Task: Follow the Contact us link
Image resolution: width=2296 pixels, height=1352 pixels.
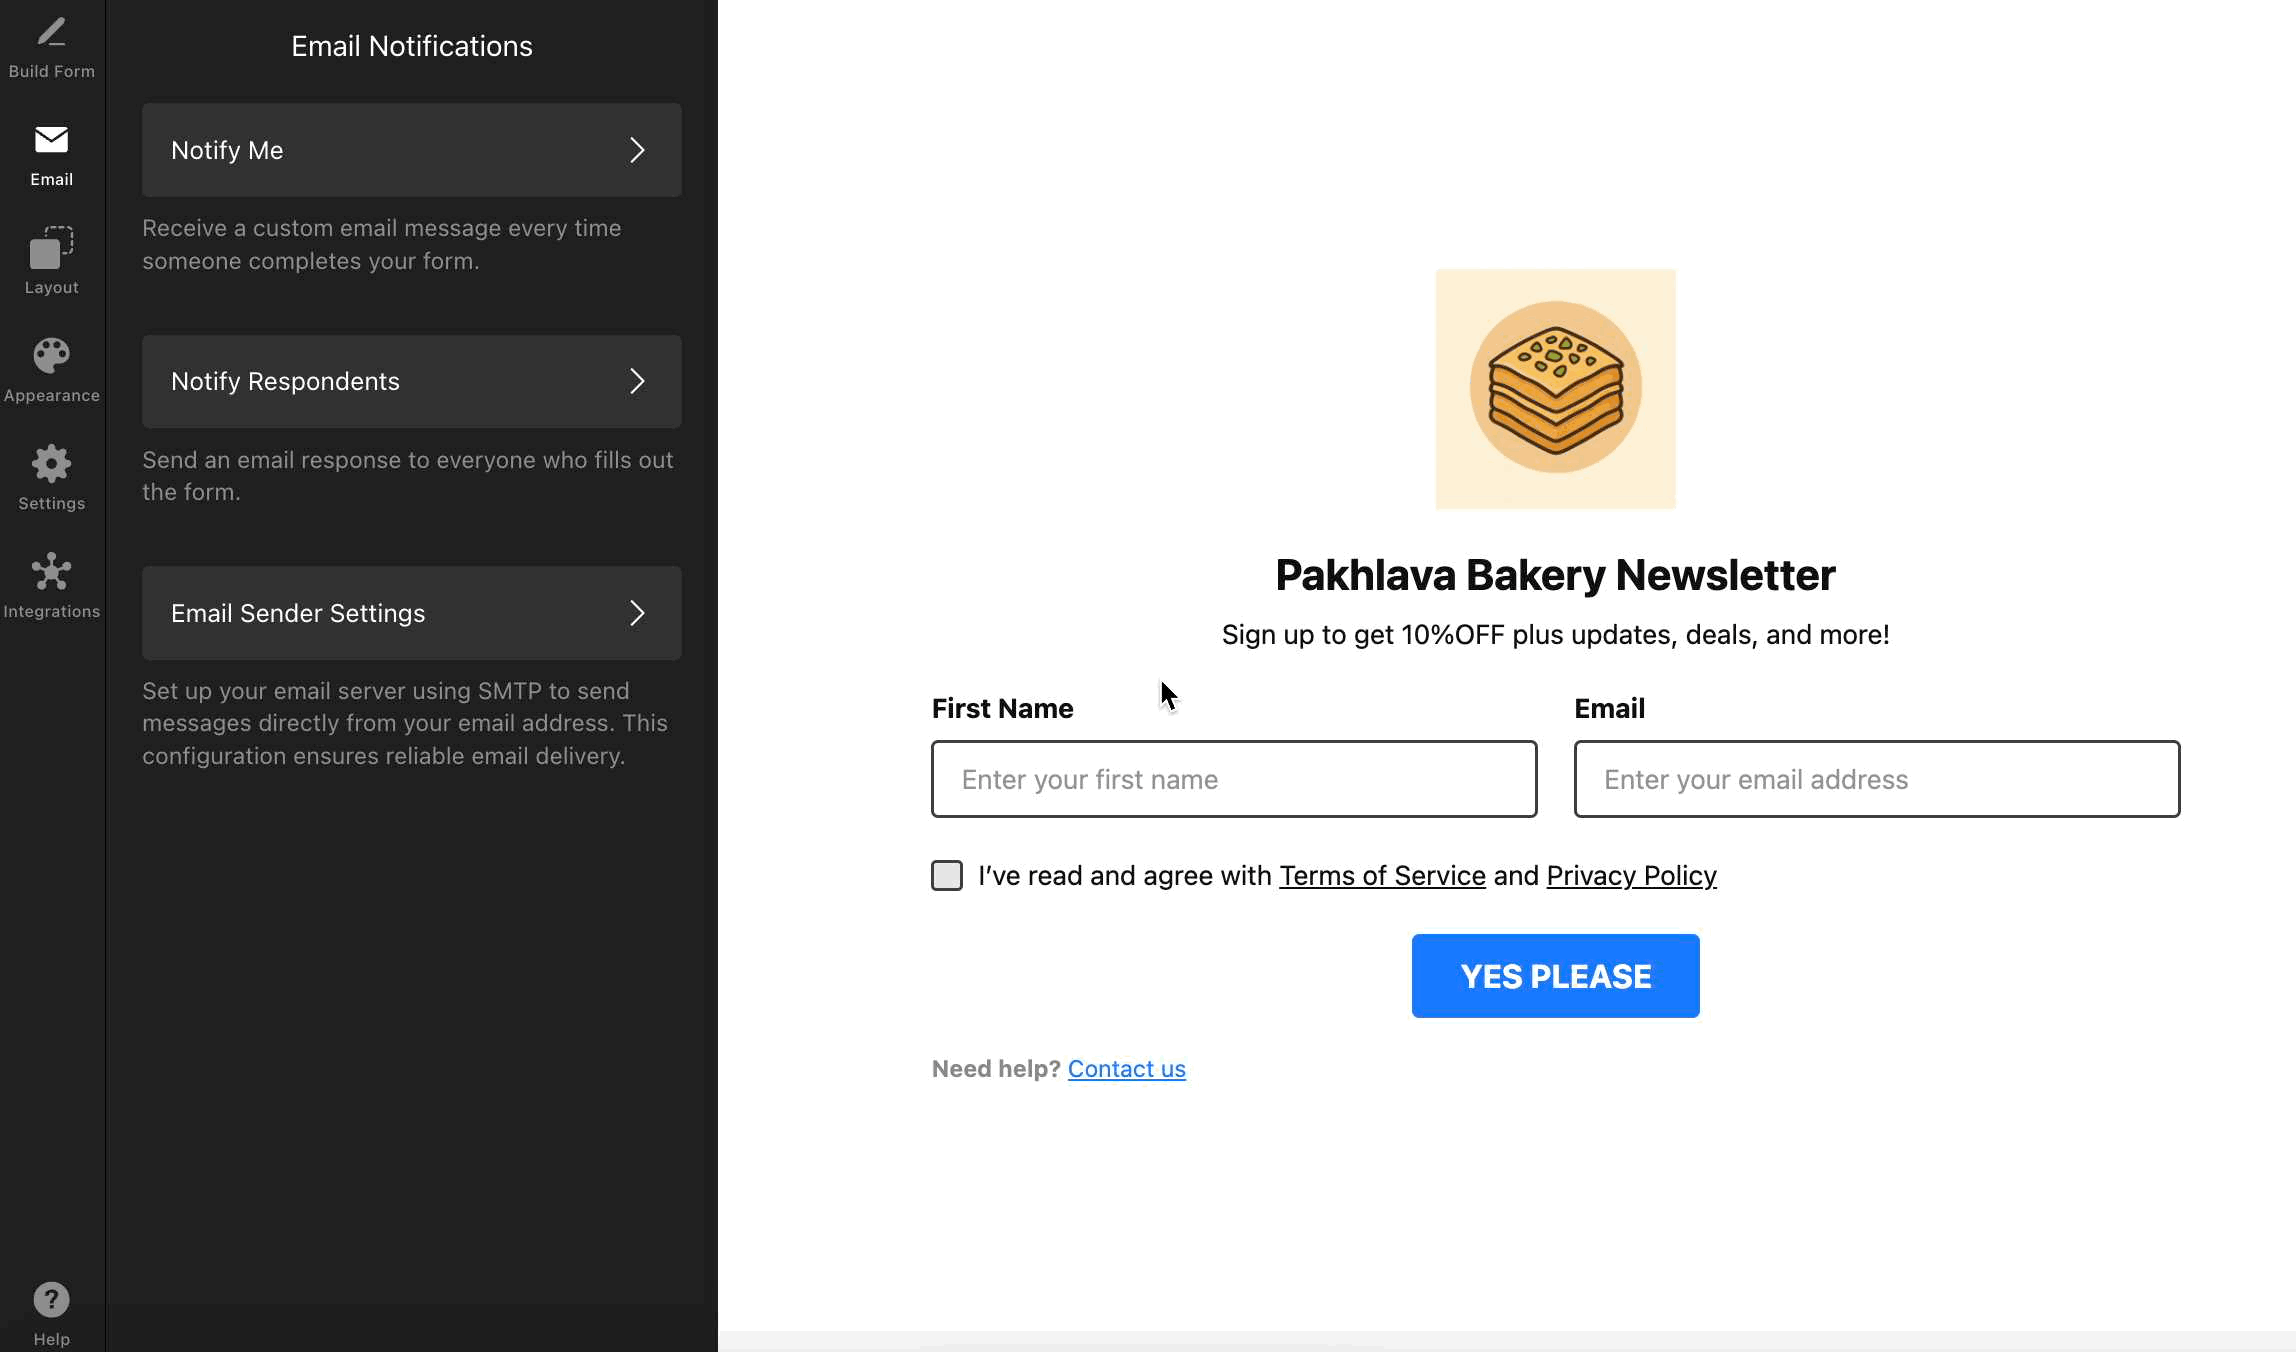Action: click(1126, 1069)
